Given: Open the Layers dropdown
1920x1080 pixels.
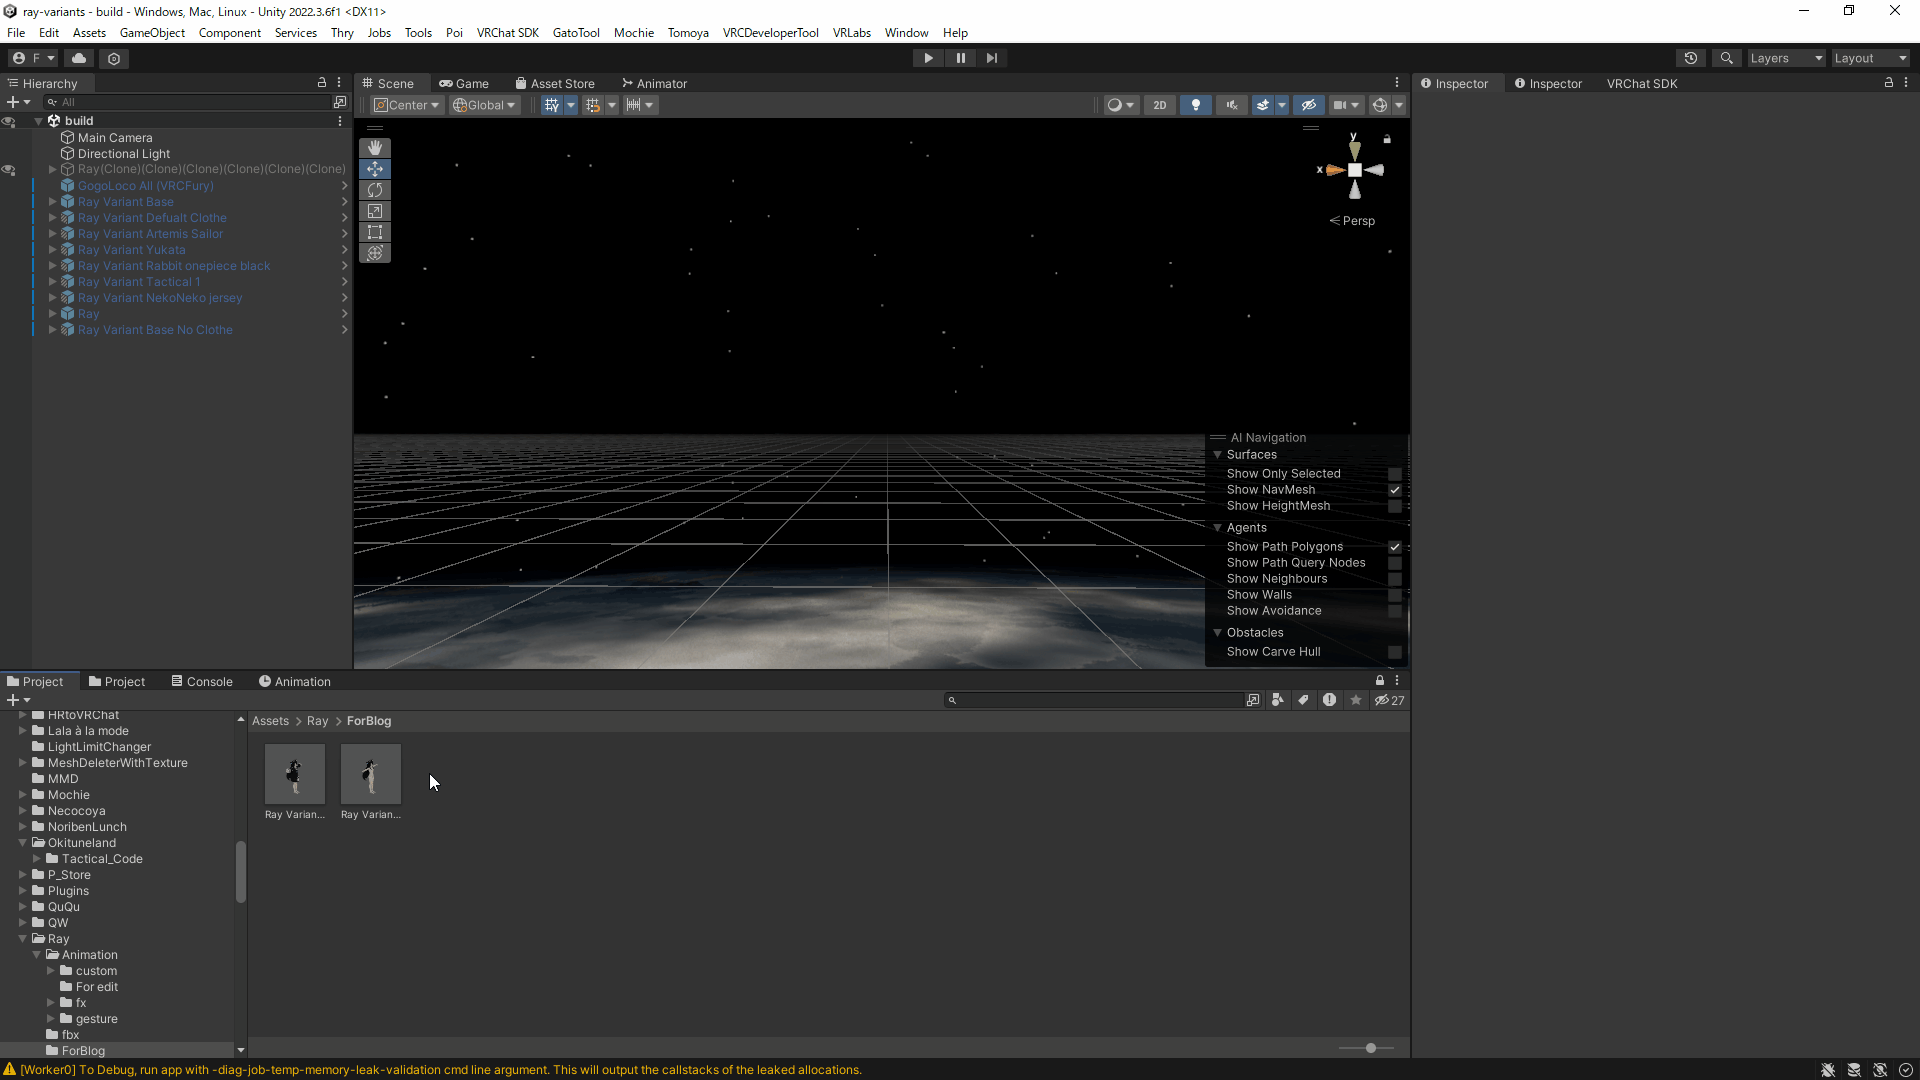Looking at the screenshot, I should click(1785, 58).
